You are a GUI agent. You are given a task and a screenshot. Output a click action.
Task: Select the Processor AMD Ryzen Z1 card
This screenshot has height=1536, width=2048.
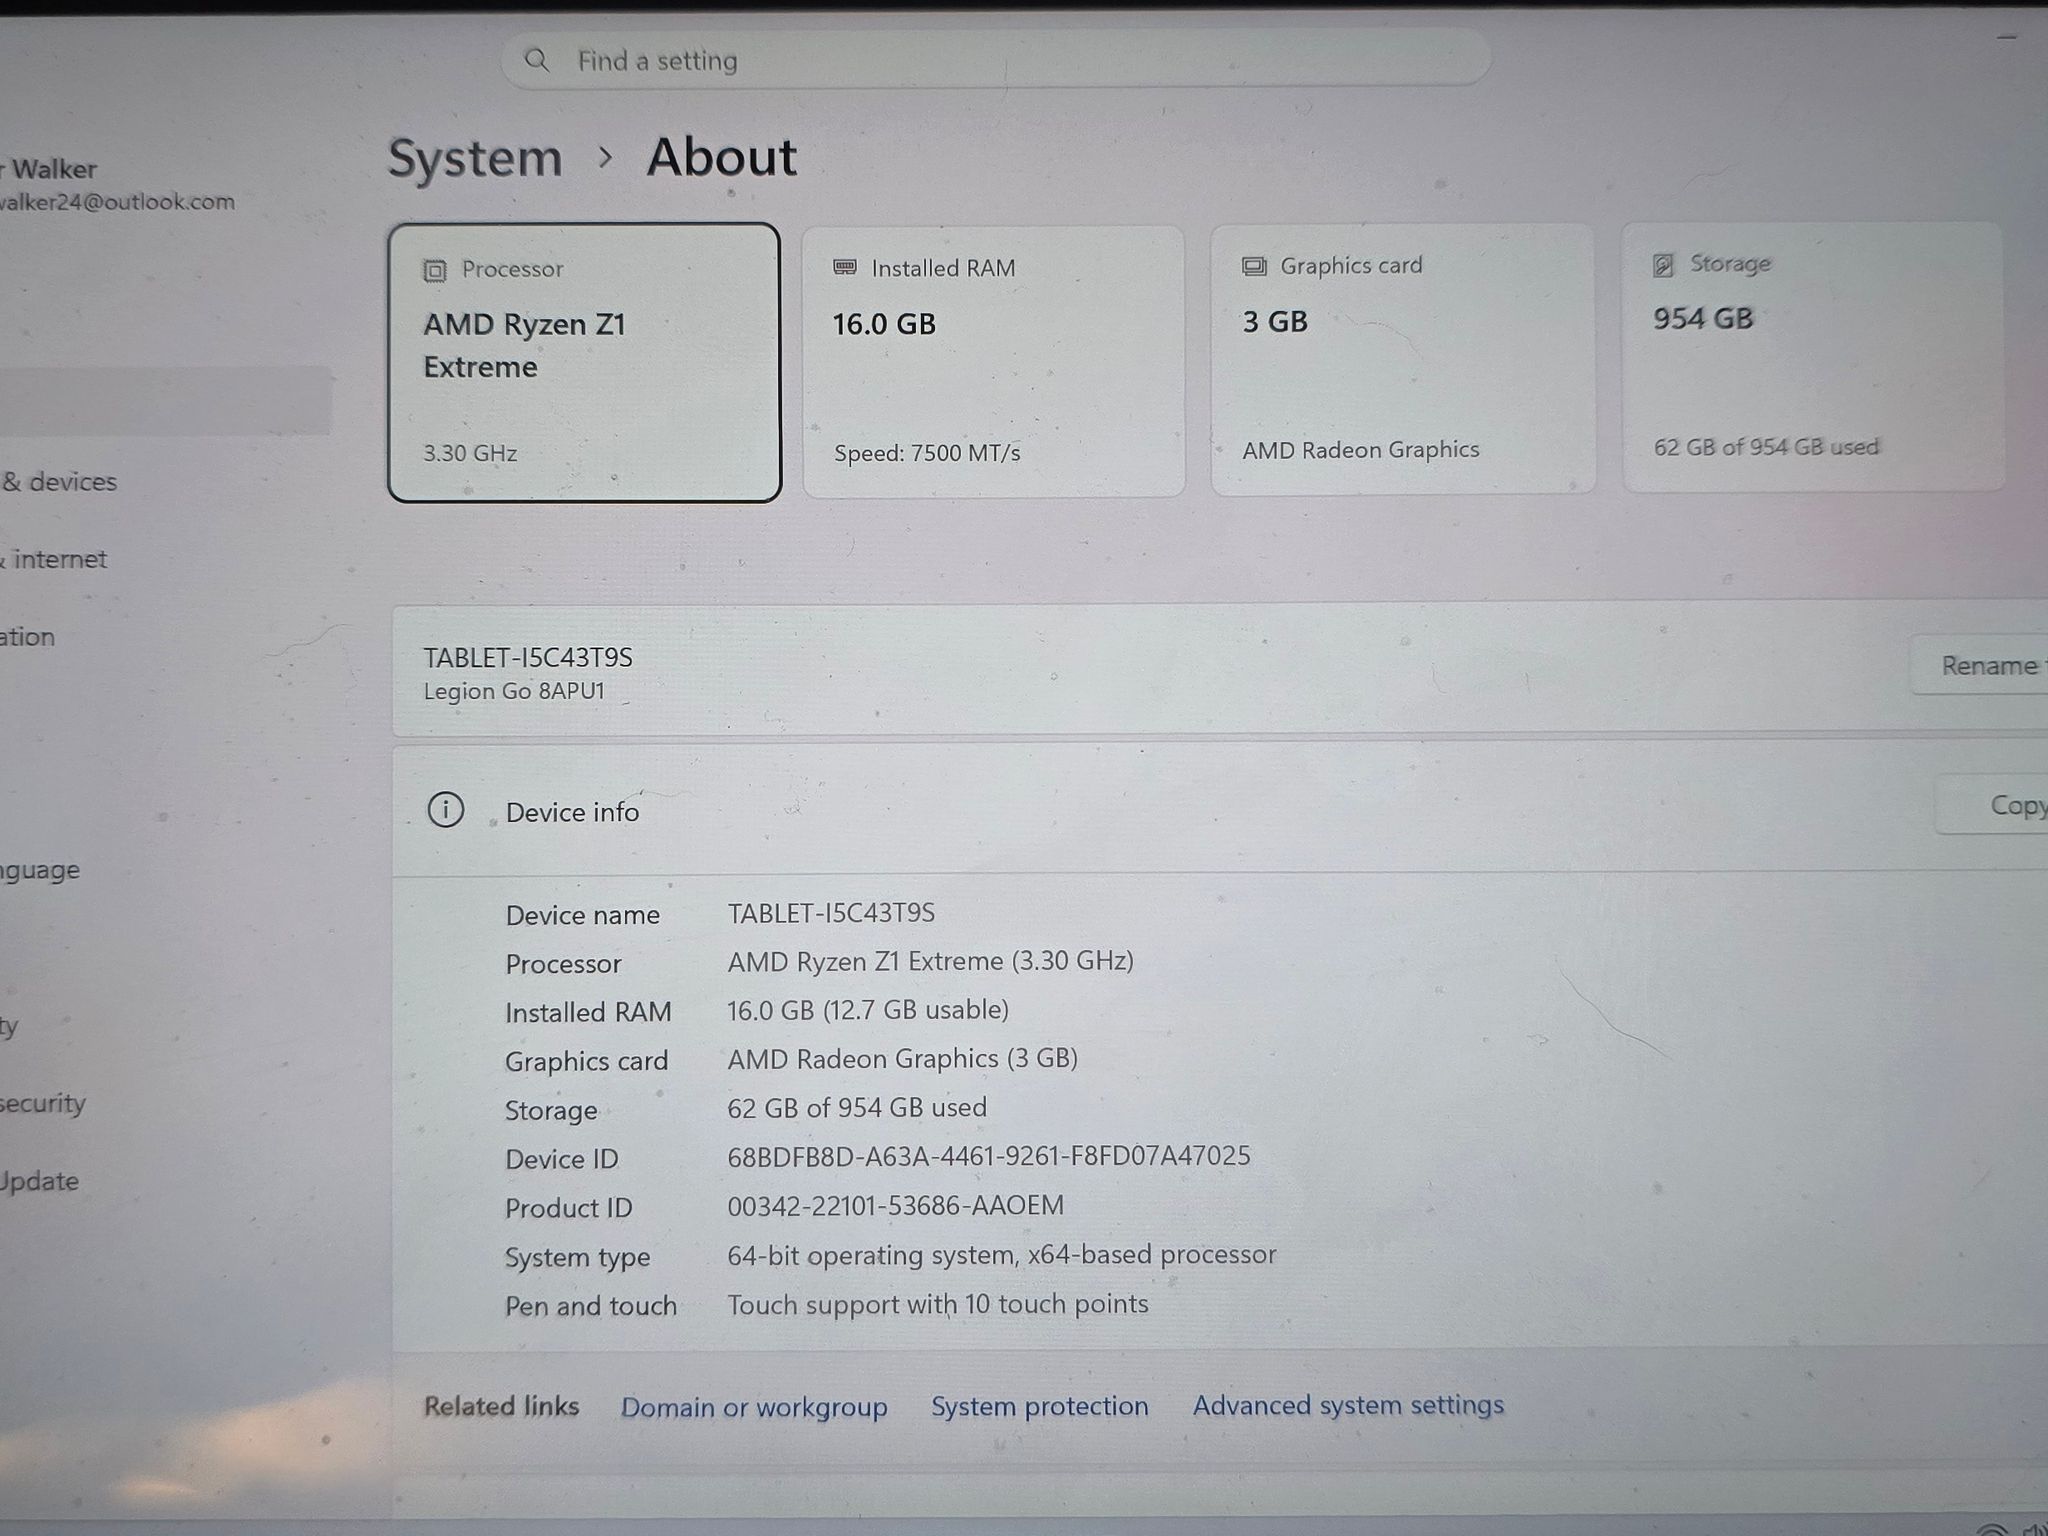584,362
